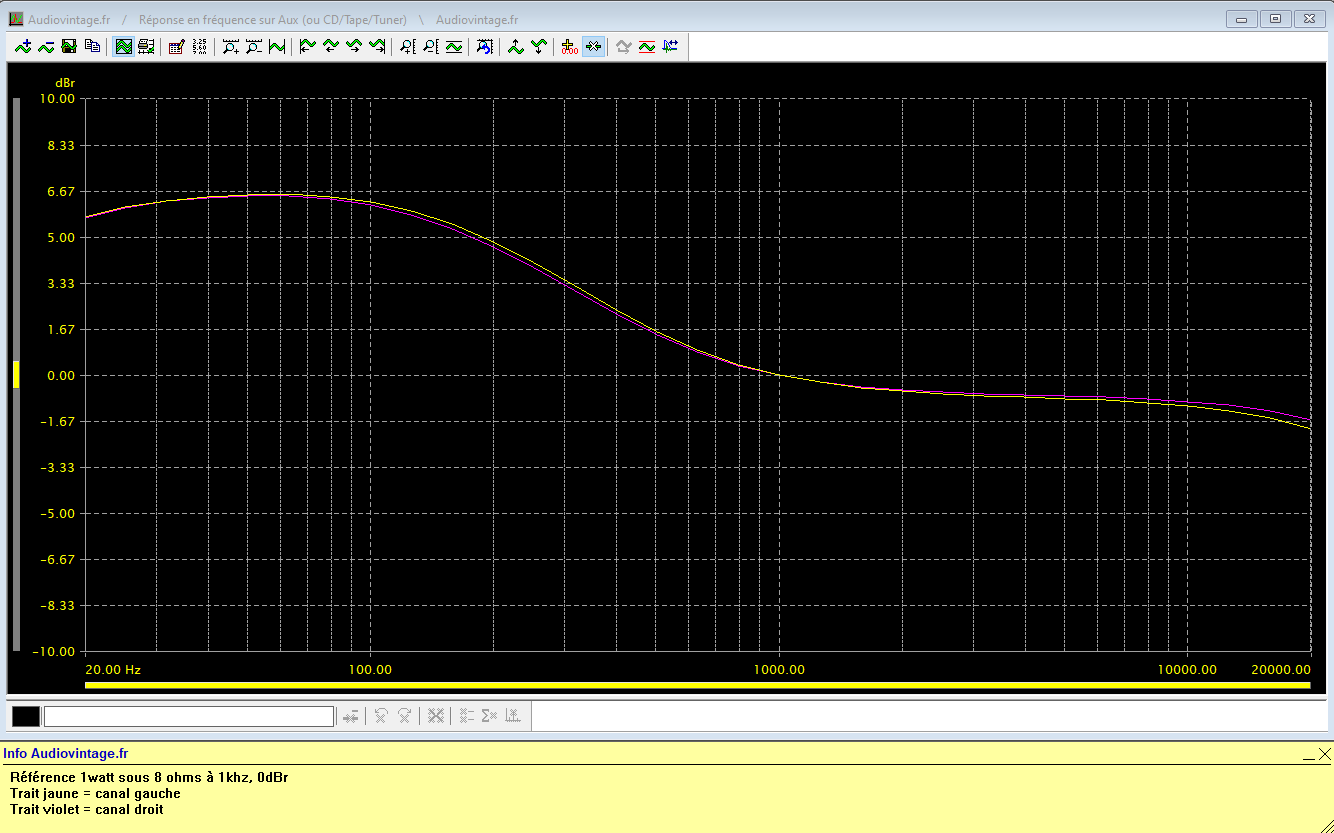Click the undo zoom icon with blue arrow
The image size is (1334, 833).
pyautogui.click(x=485, y=46)
